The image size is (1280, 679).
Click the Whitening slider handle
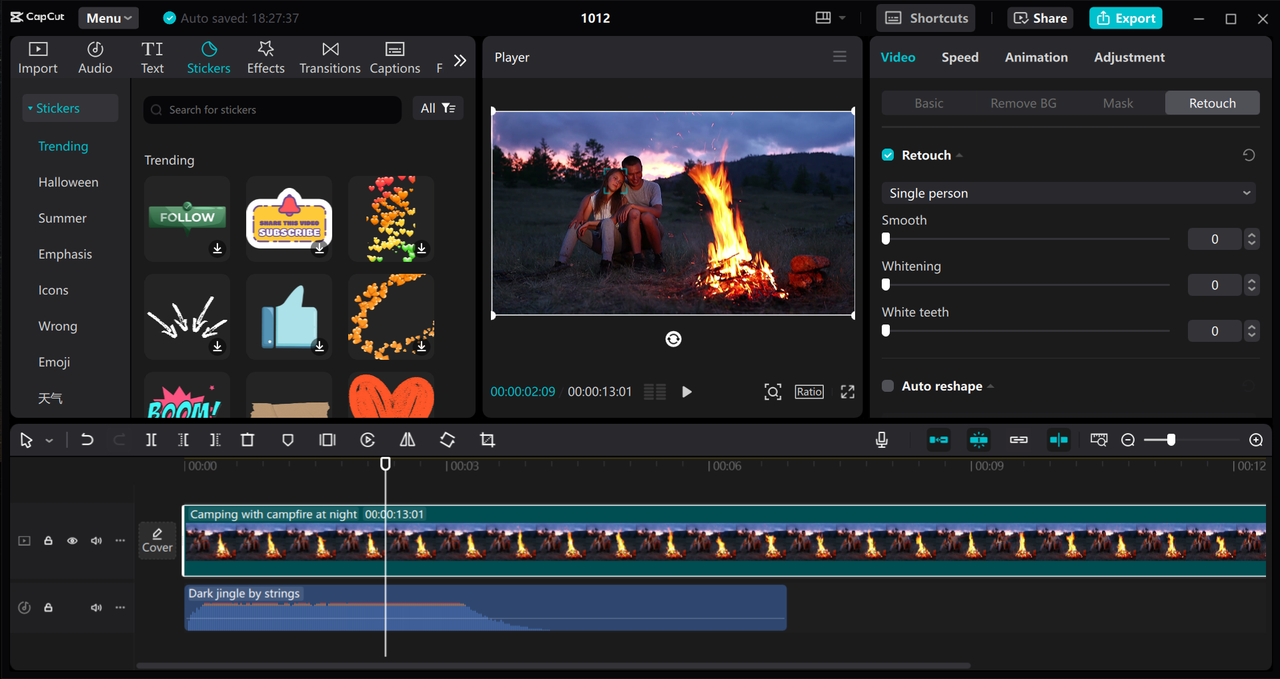(885, 285)
